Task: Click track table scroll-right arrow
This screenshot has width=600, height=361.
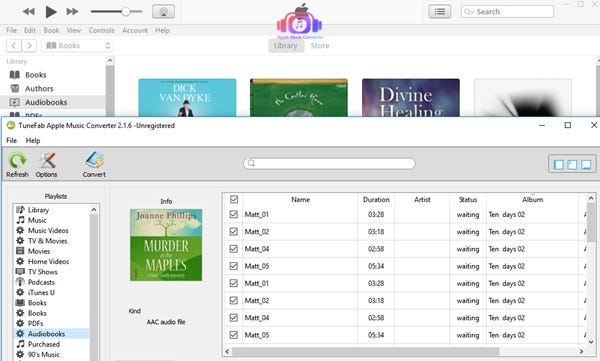Action: (581, 351)
